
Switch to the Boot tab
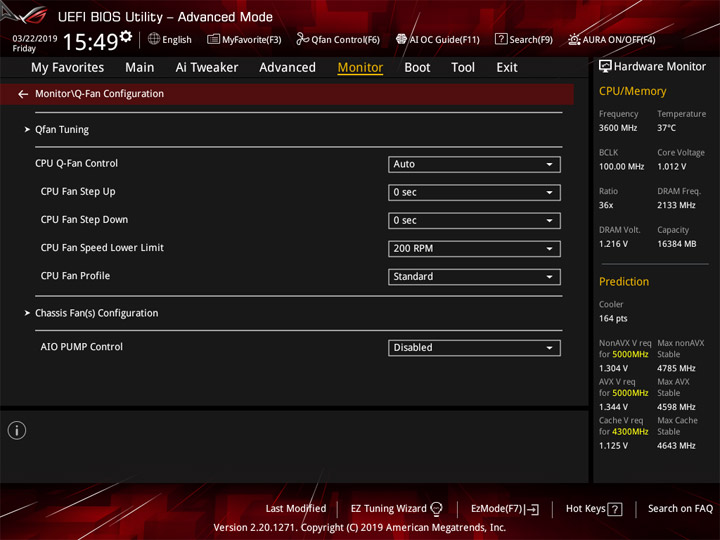click(417, 68)
